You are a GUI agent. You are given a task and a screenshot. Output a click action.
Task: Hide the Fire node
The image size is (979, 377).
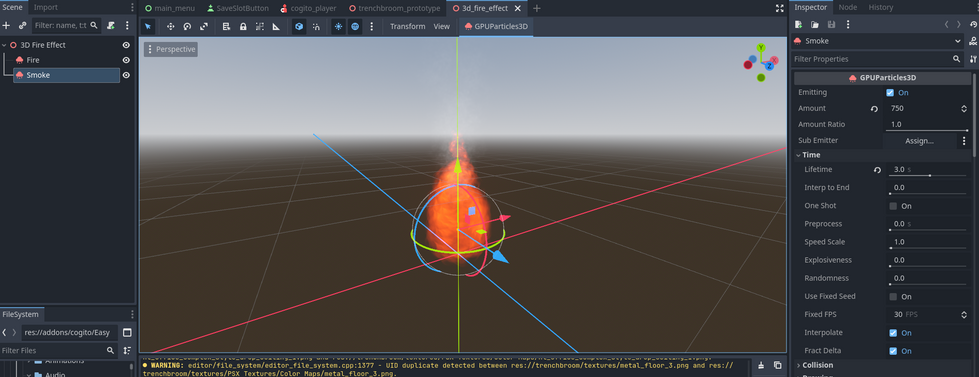click(x=126, y=60)
